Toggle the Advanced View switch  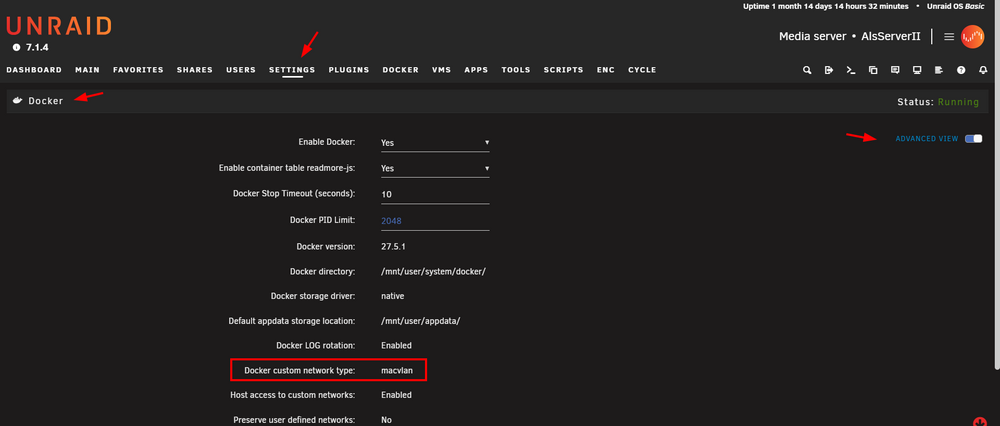tap(973, 139)
